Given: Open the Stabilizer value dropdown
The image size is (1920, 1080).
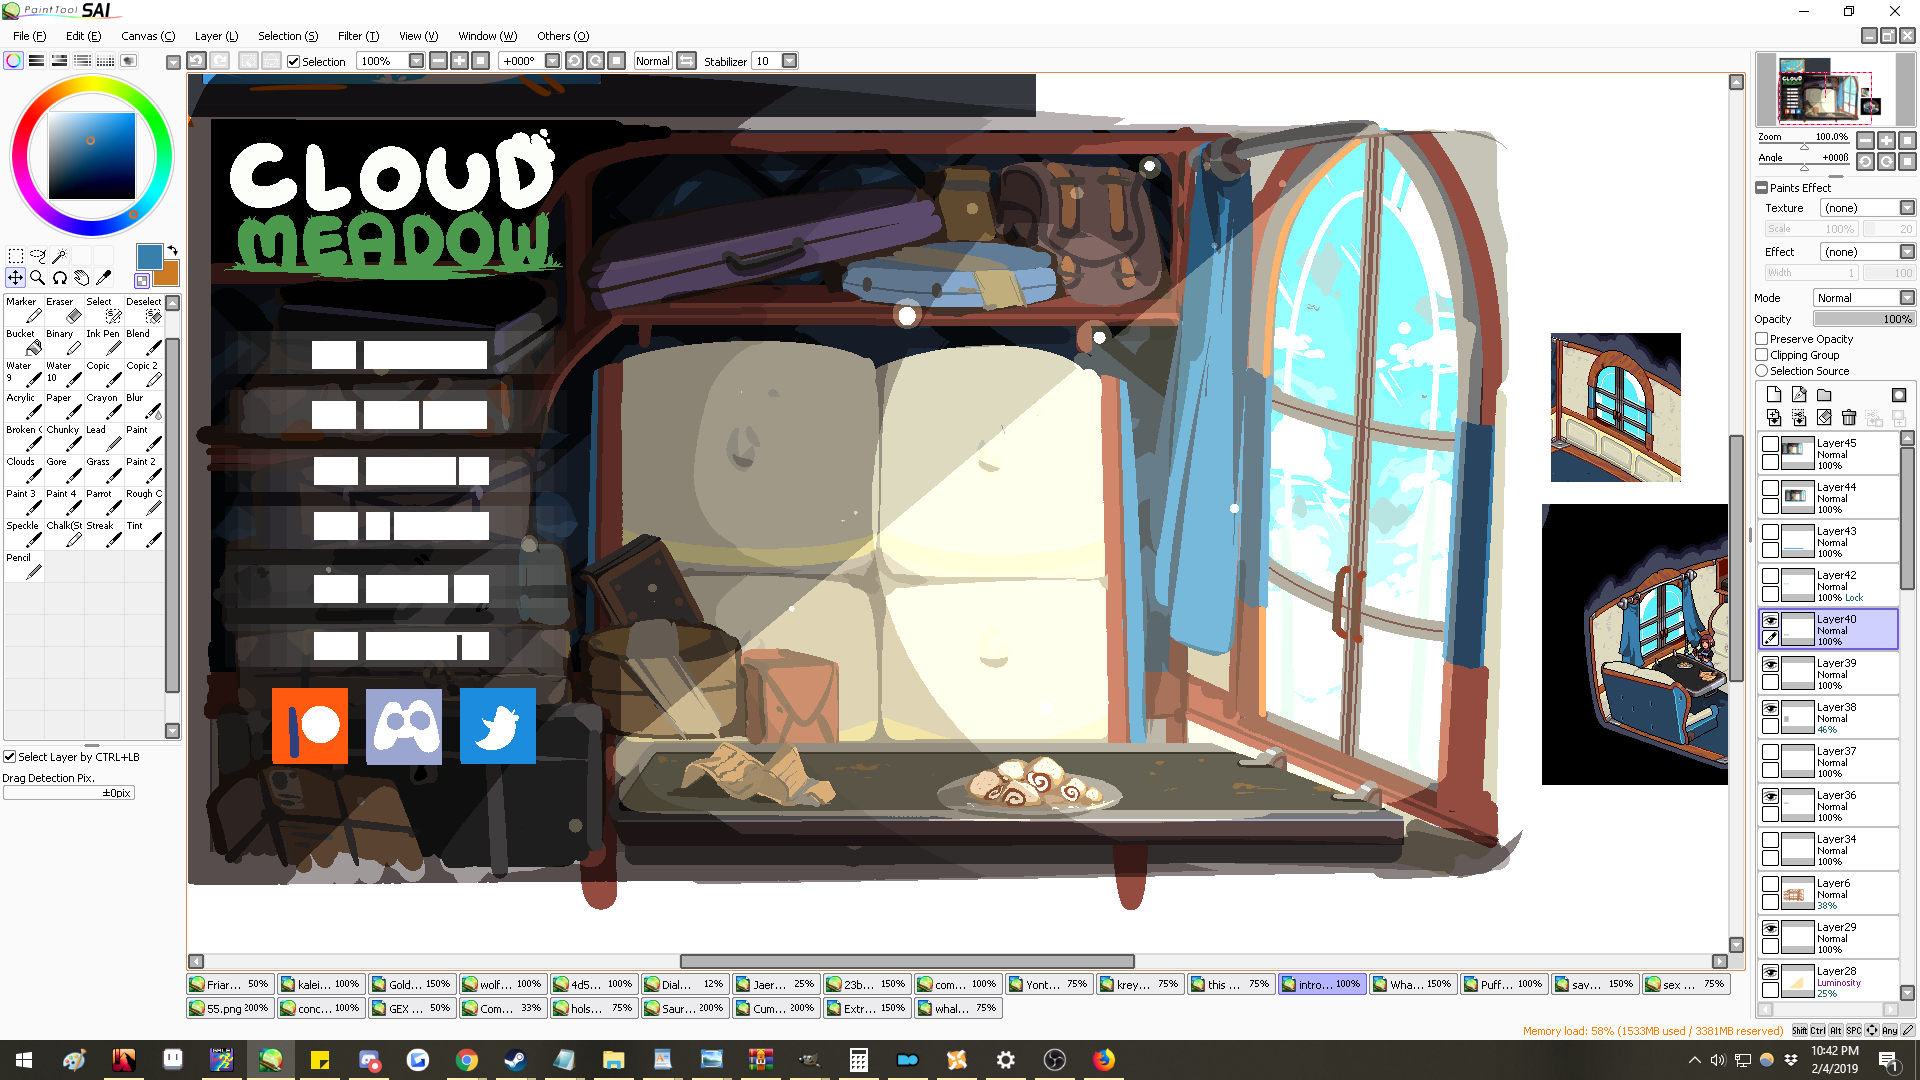Looking at the screenshot, I should 789,61.
